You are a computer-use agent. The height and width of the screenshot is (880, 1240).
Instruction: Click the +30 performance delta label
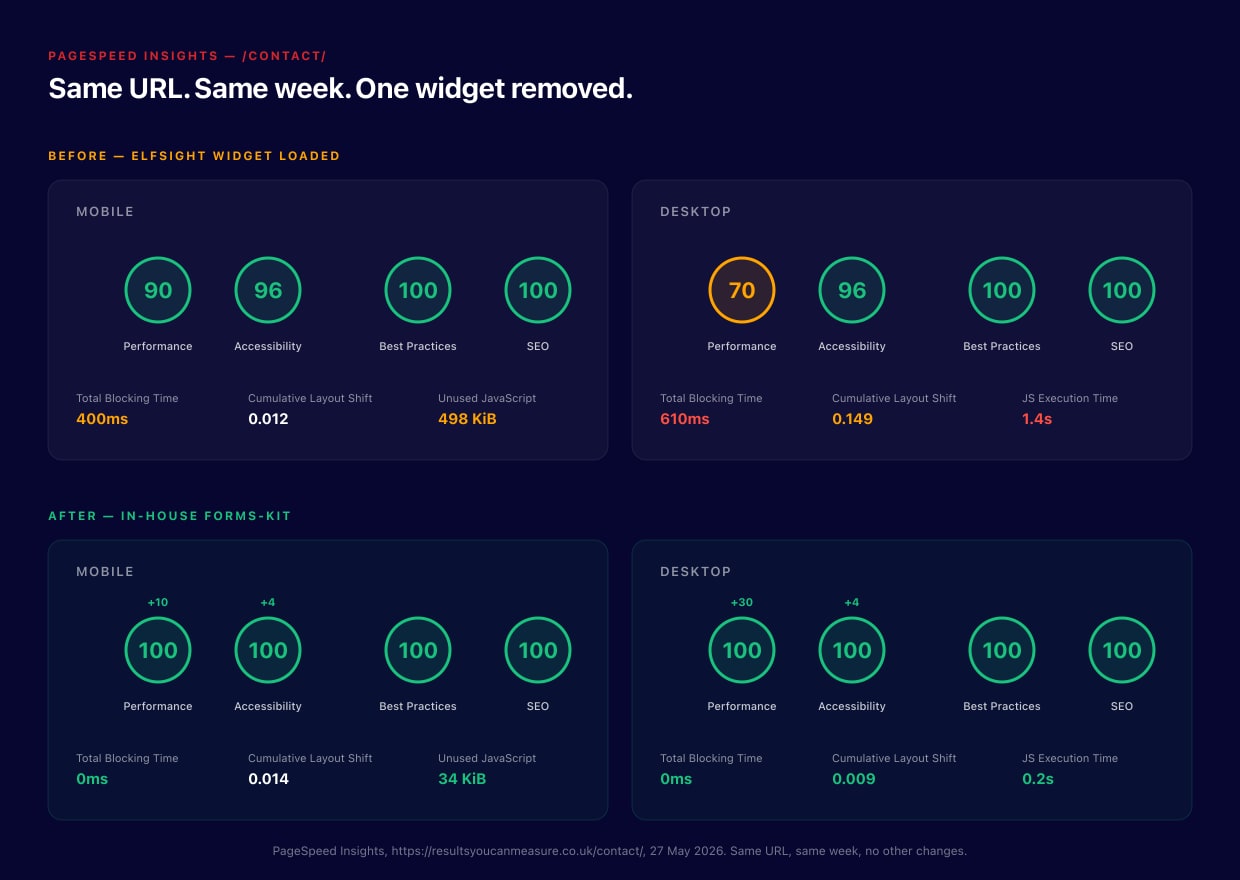click(742, 603)
